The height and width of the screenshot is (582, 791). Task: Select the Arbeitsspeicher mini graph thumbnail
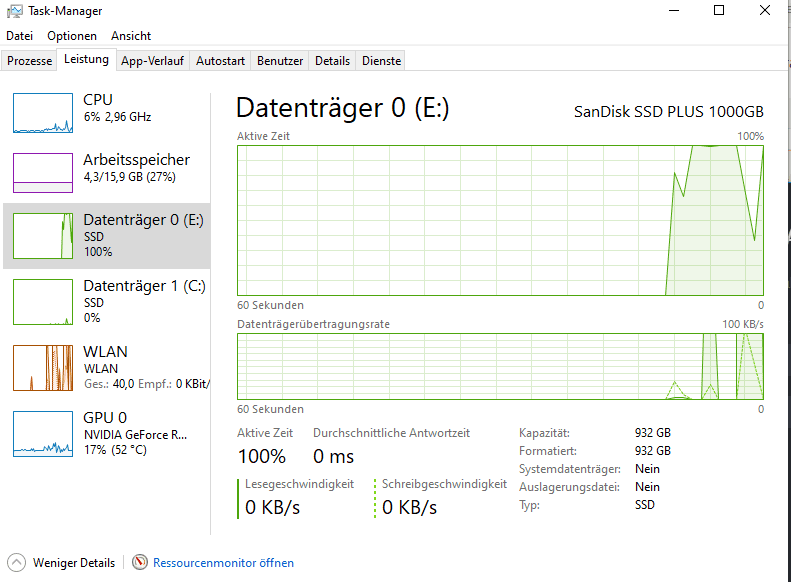[43, 173]
